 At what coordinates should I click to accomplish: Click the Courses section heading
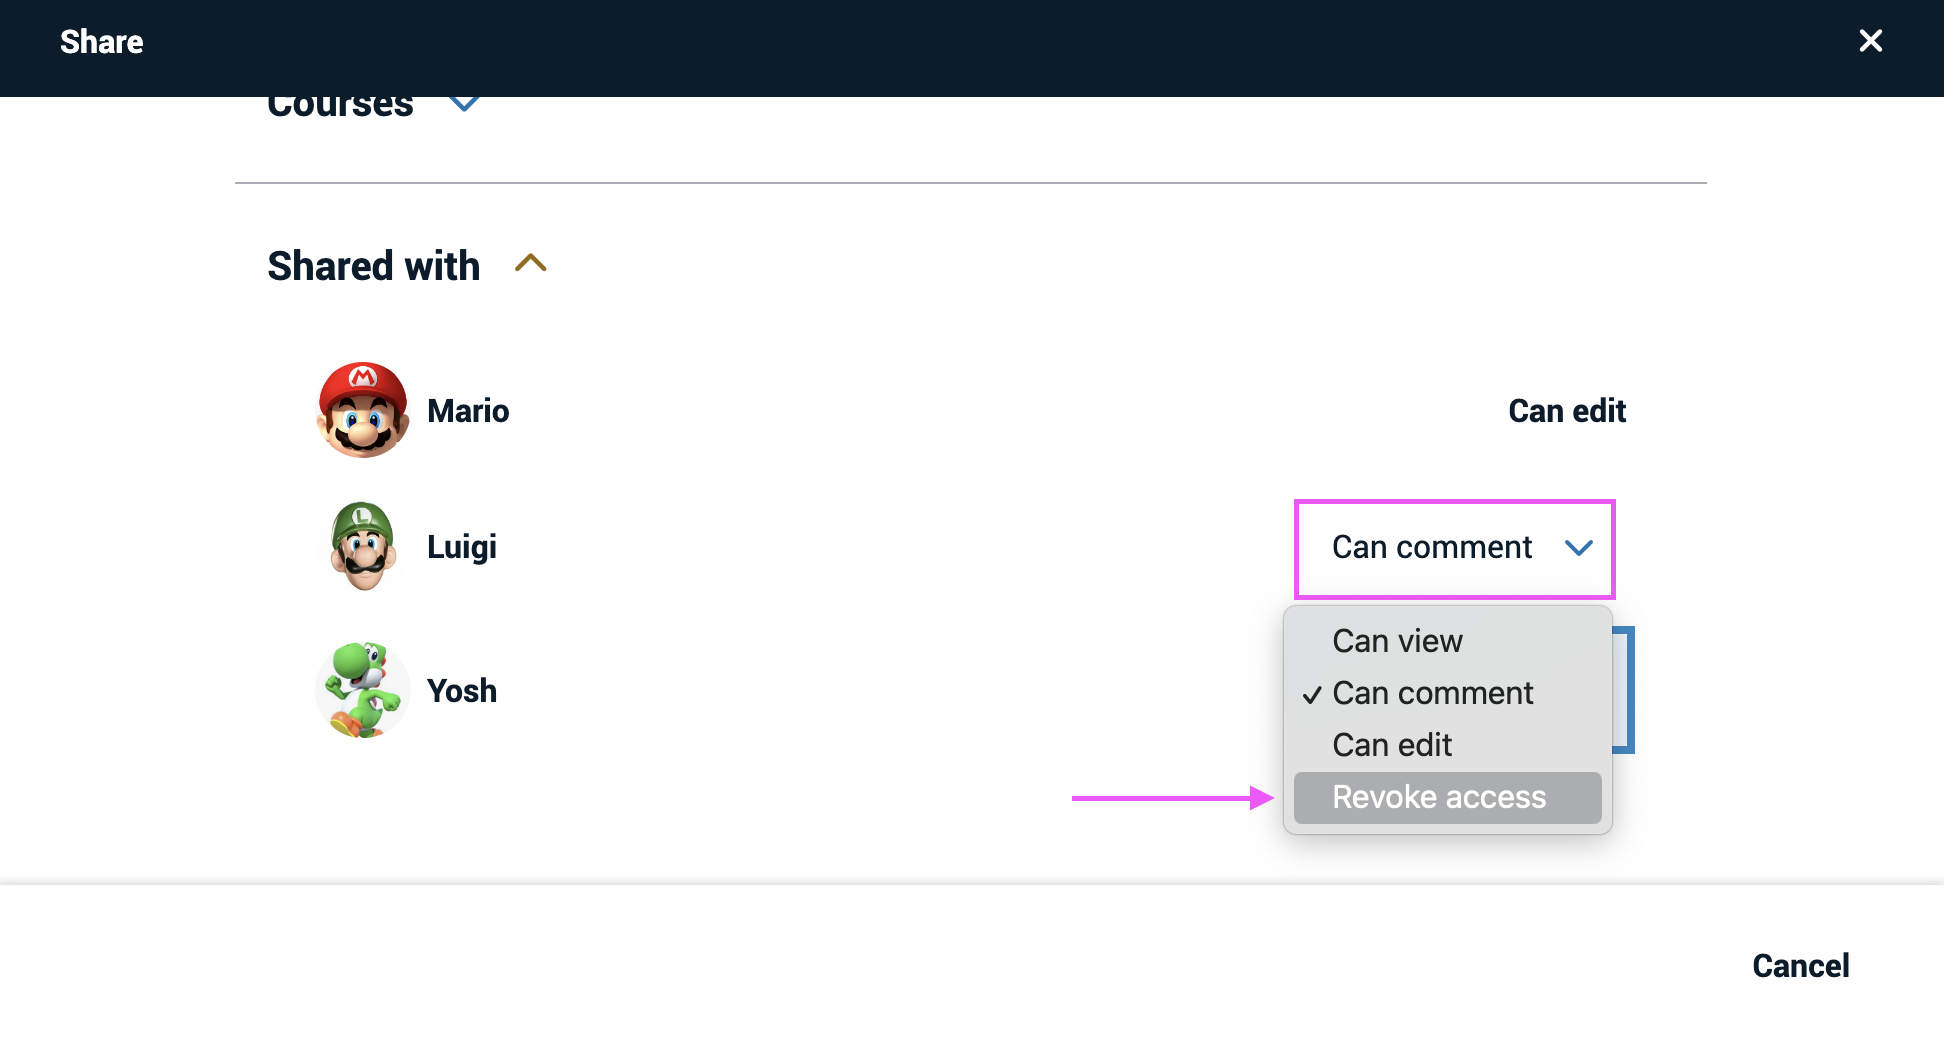(x=340, y=105)
